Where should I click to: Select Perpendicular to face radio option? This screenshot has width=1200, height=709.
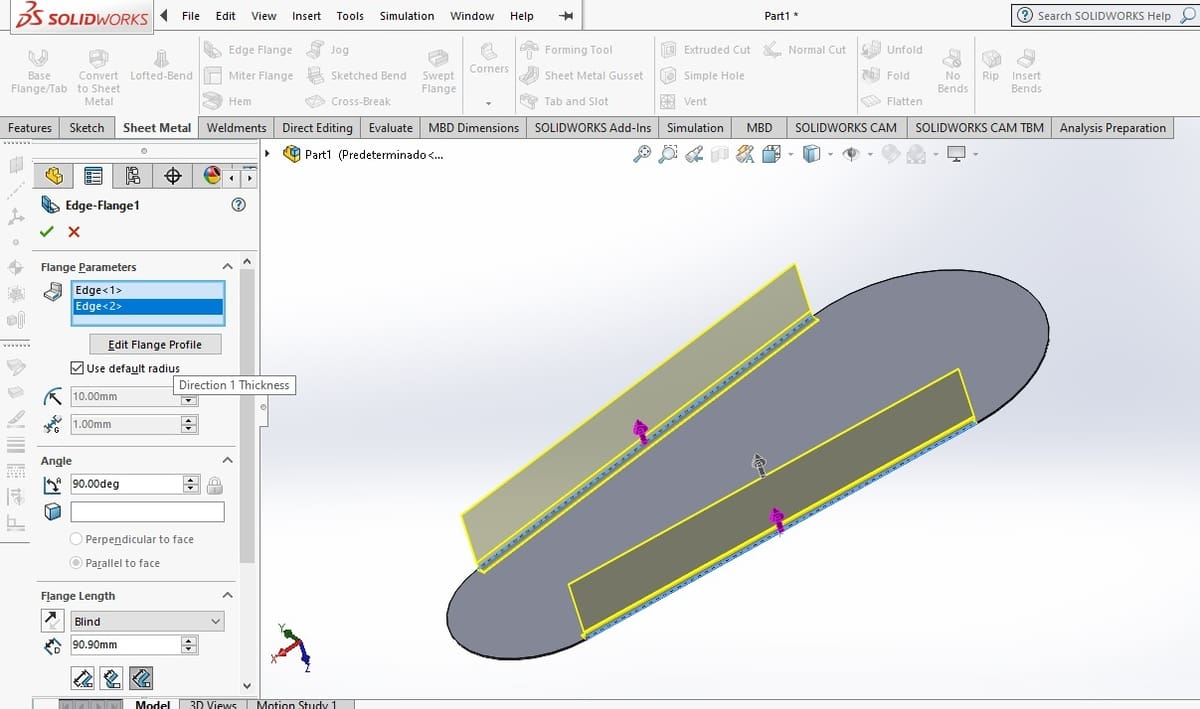[x=76, y=539]
